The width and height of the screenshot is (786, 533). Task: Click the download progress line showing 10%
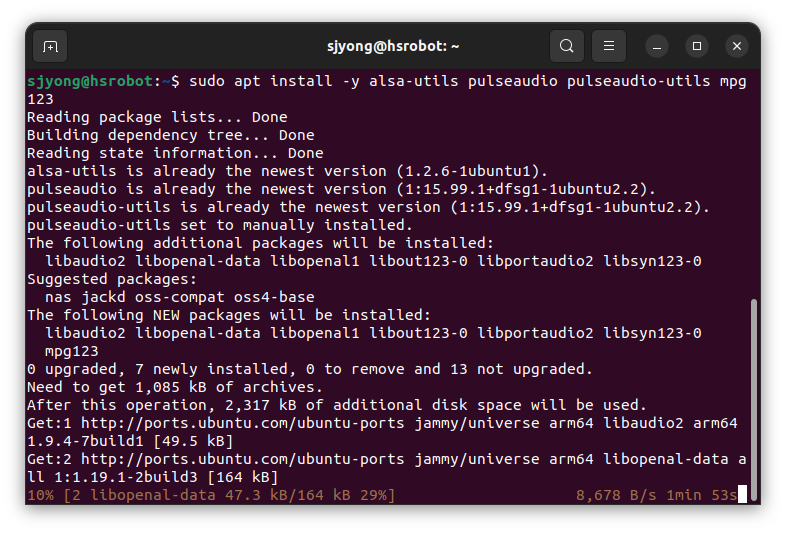pos(211,495)
